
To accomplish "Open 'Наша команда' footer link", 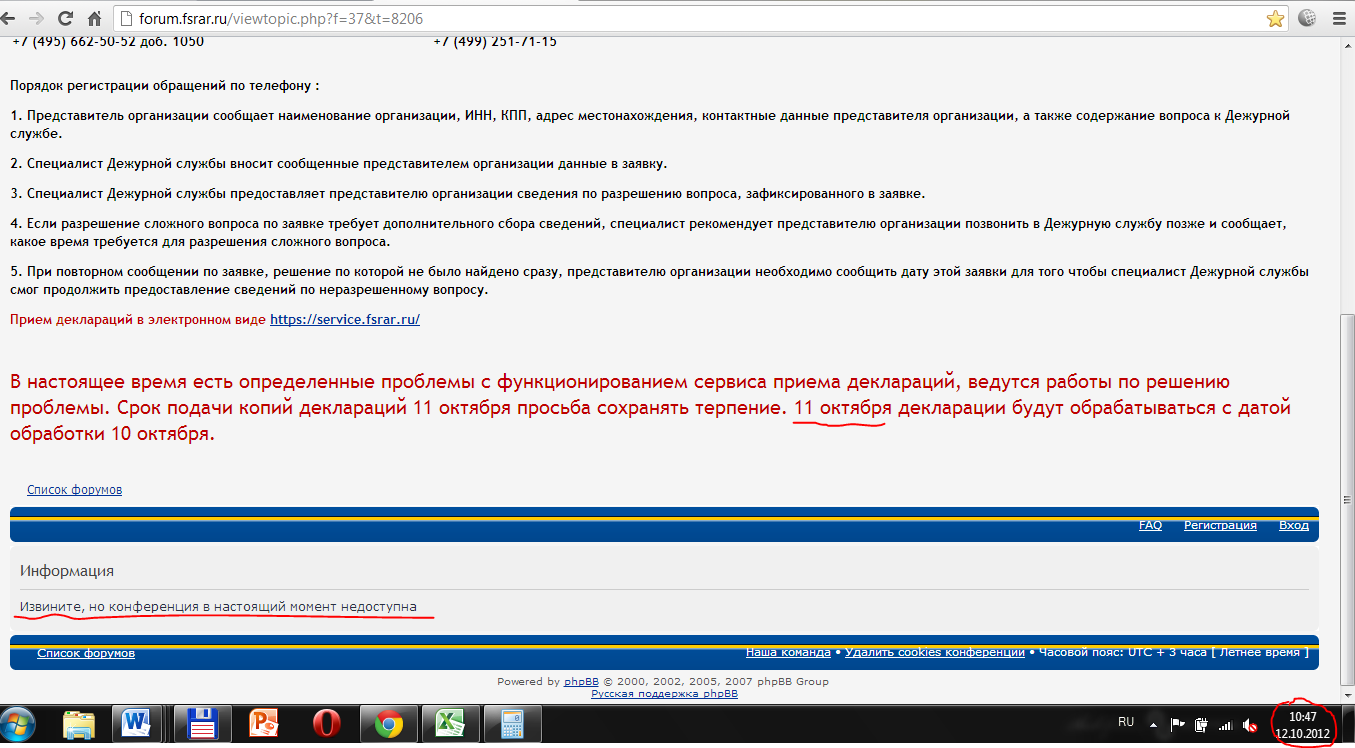I will point(788,652).
